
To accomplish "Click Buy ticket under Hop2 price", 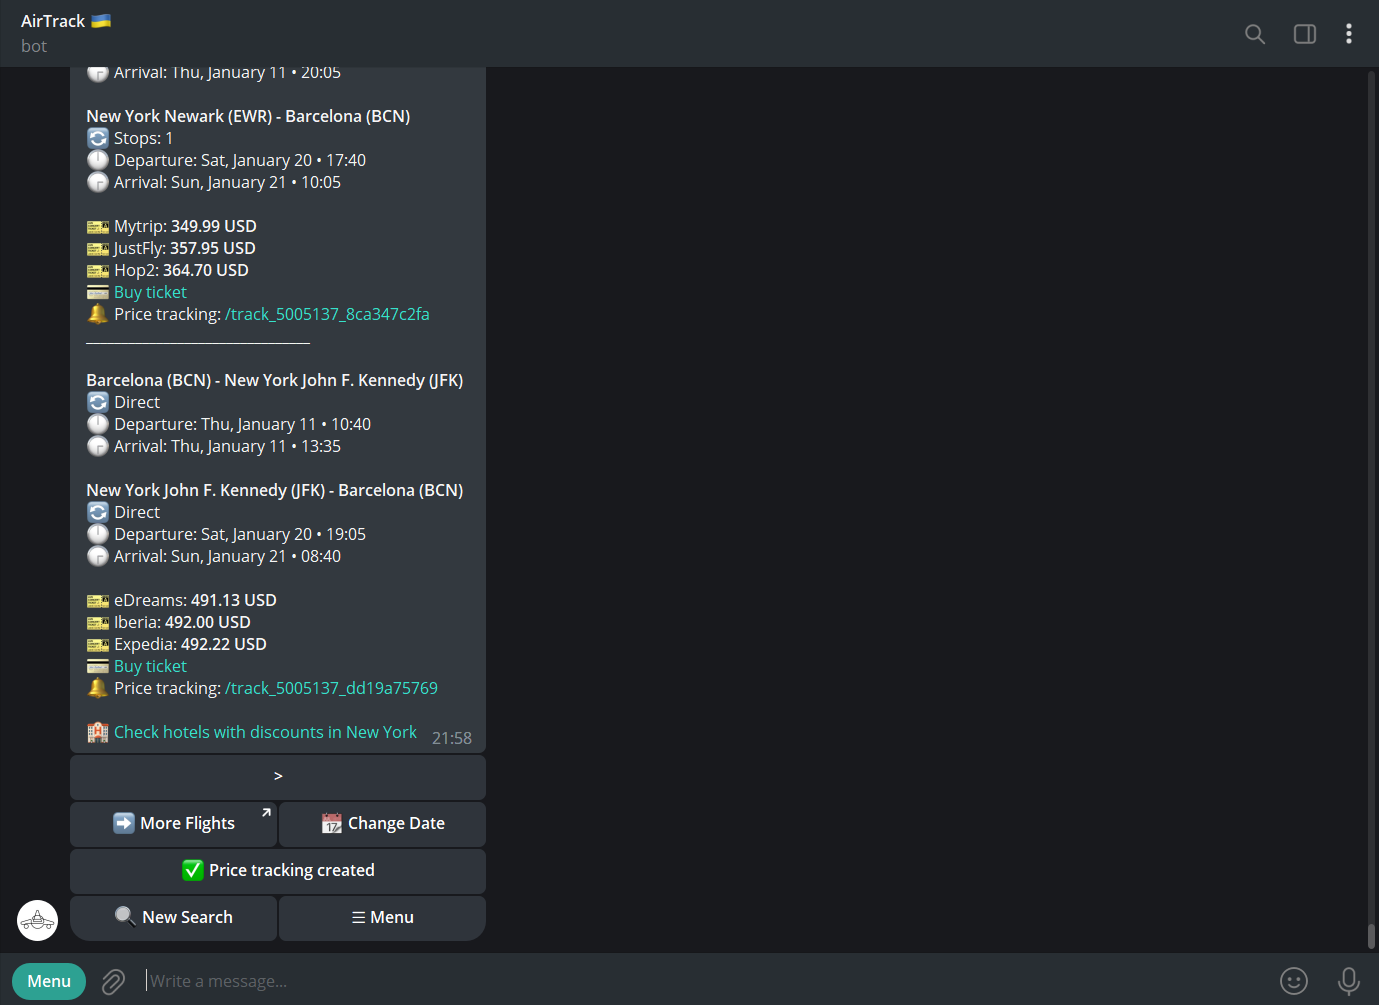I will point(150,292).
